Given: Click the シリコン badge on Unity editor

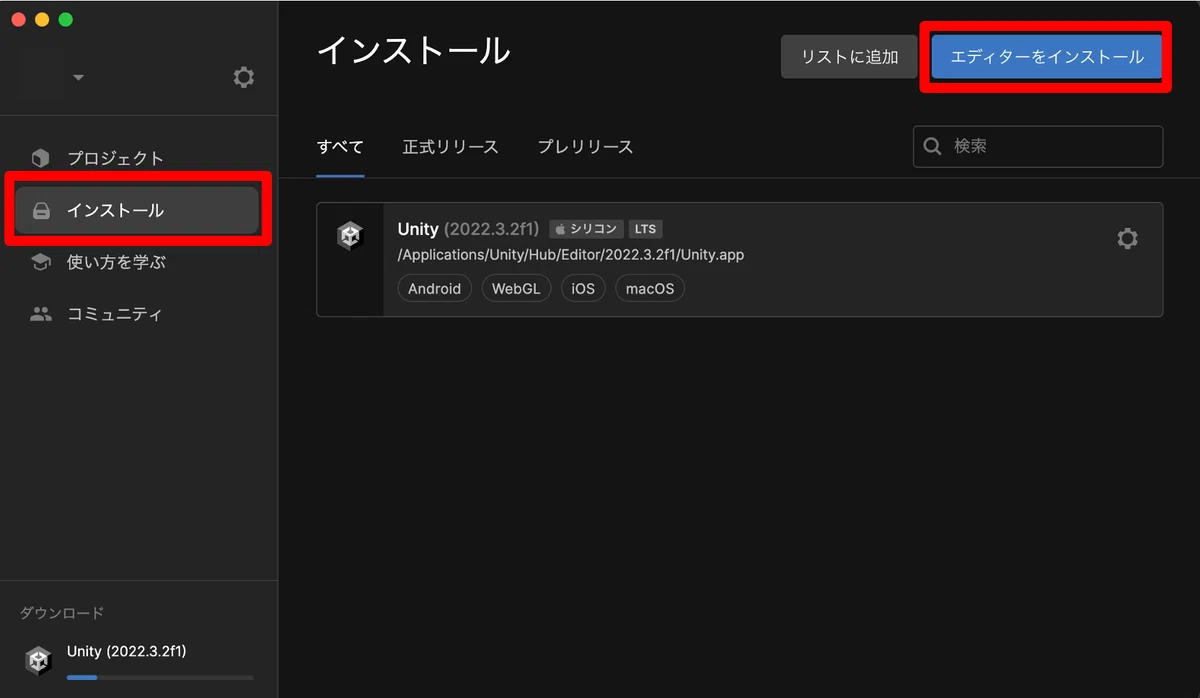Looking at the screenshot, I should [586, 229].
